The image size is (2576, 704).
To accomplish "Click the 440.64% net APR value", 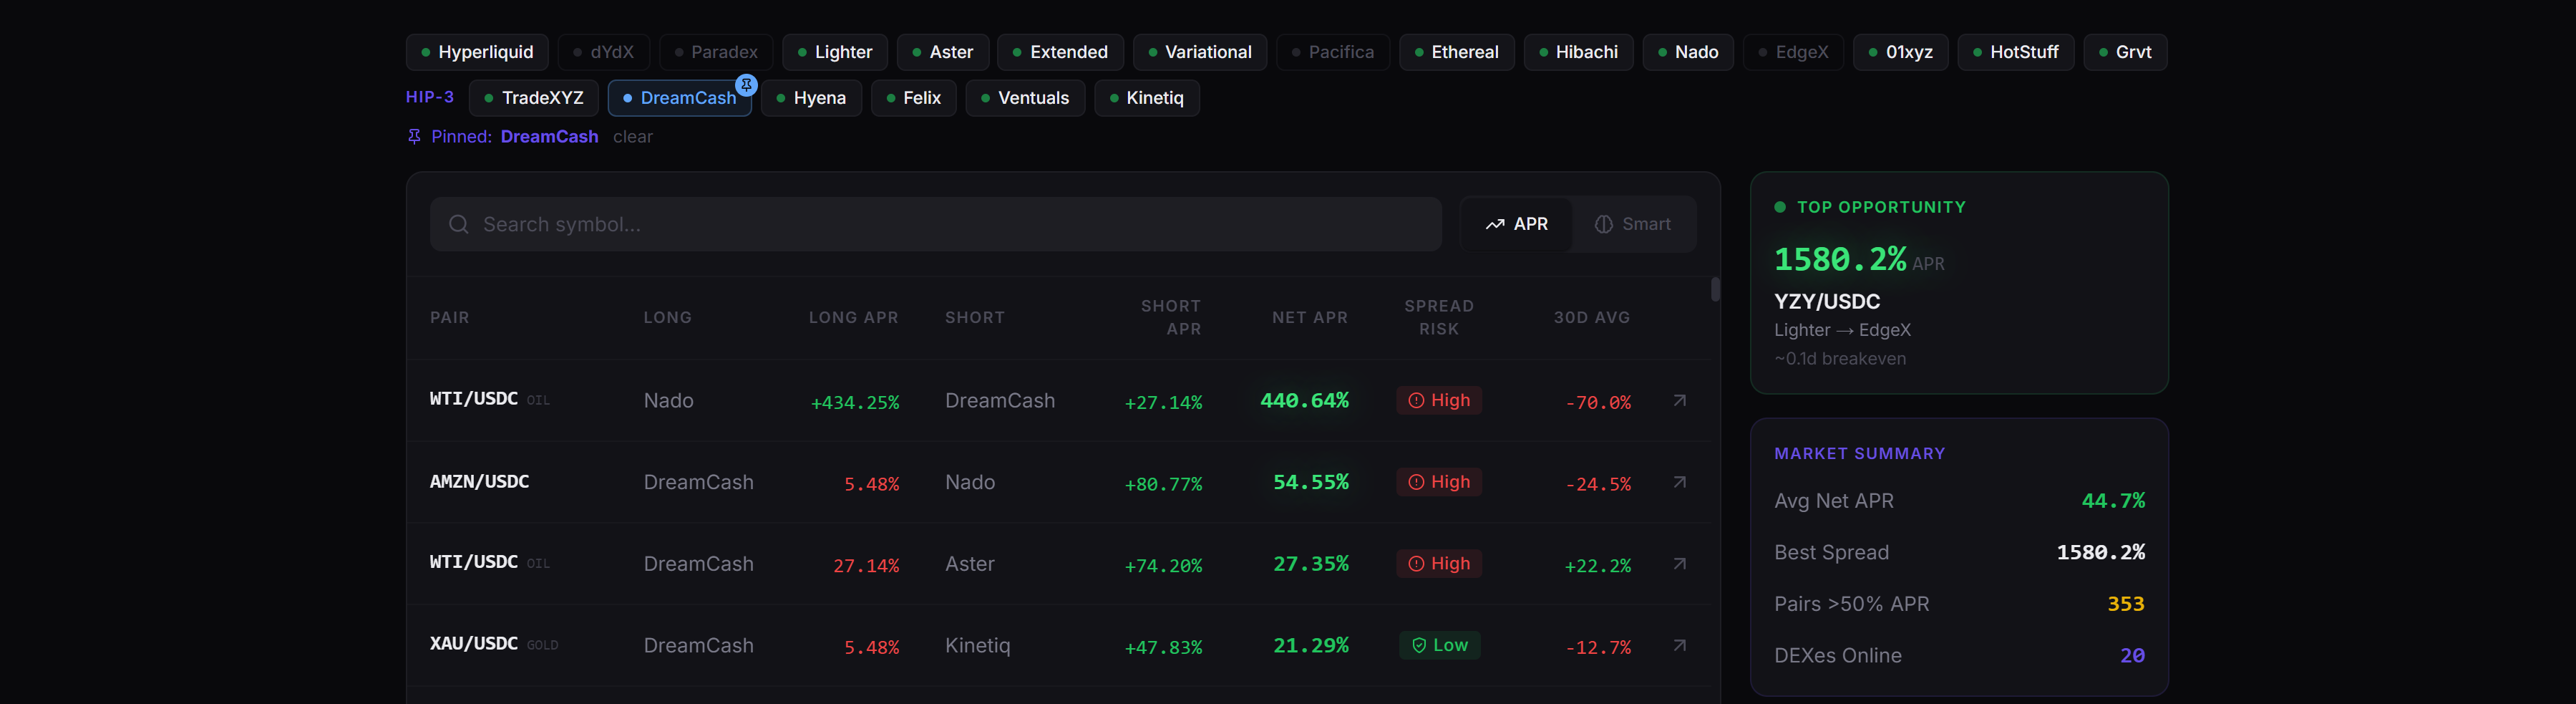I will [1304, 401].
